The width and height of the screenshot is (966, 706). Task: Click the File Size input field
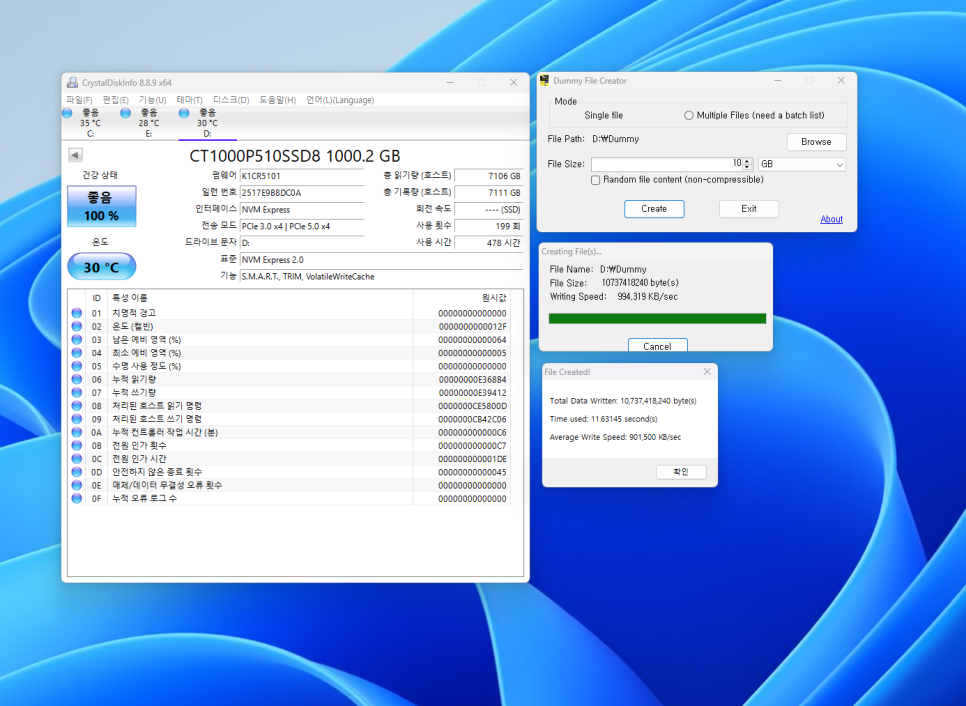(x=664, y=164)
